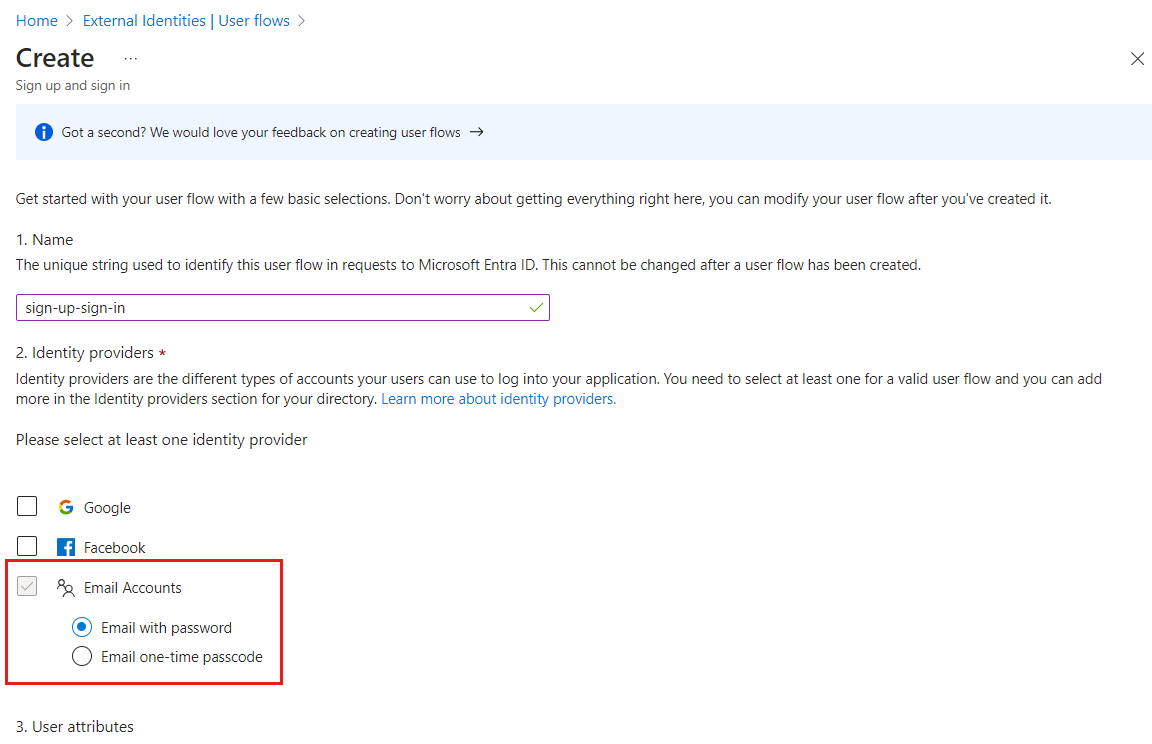
Task: Click the green checkmark in the name field
Action: pos(536,307)
